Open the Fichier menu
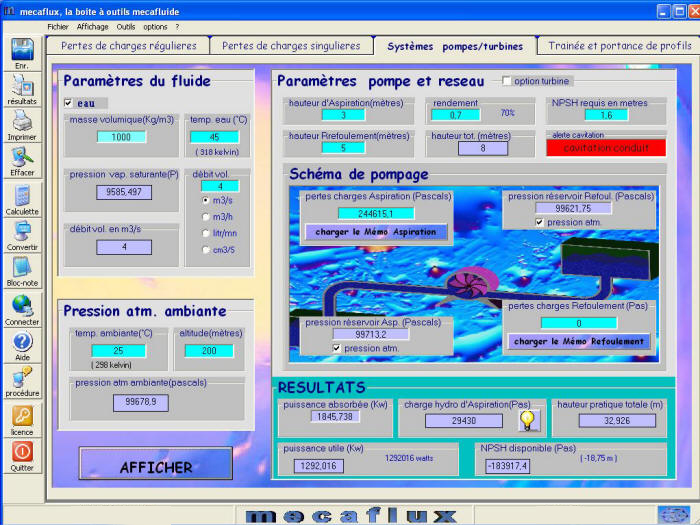The width and height of the screenshot is (700, 525). point(58,27)
